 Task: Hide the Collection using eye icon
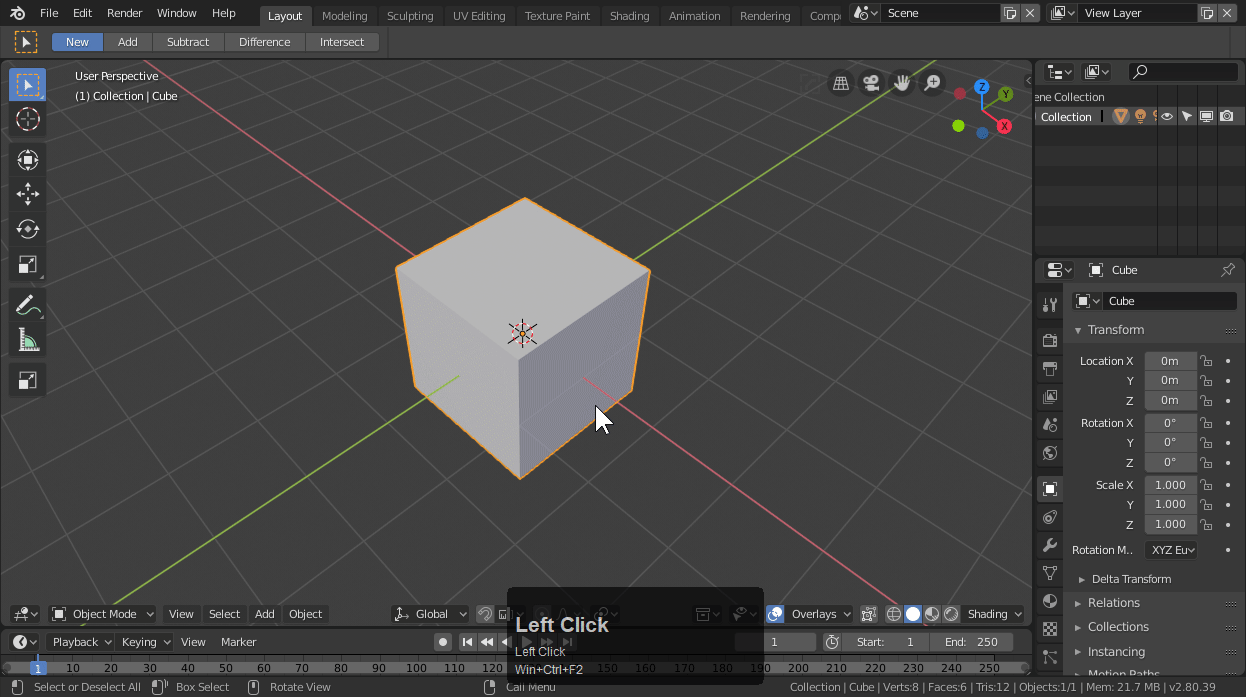1166,117
